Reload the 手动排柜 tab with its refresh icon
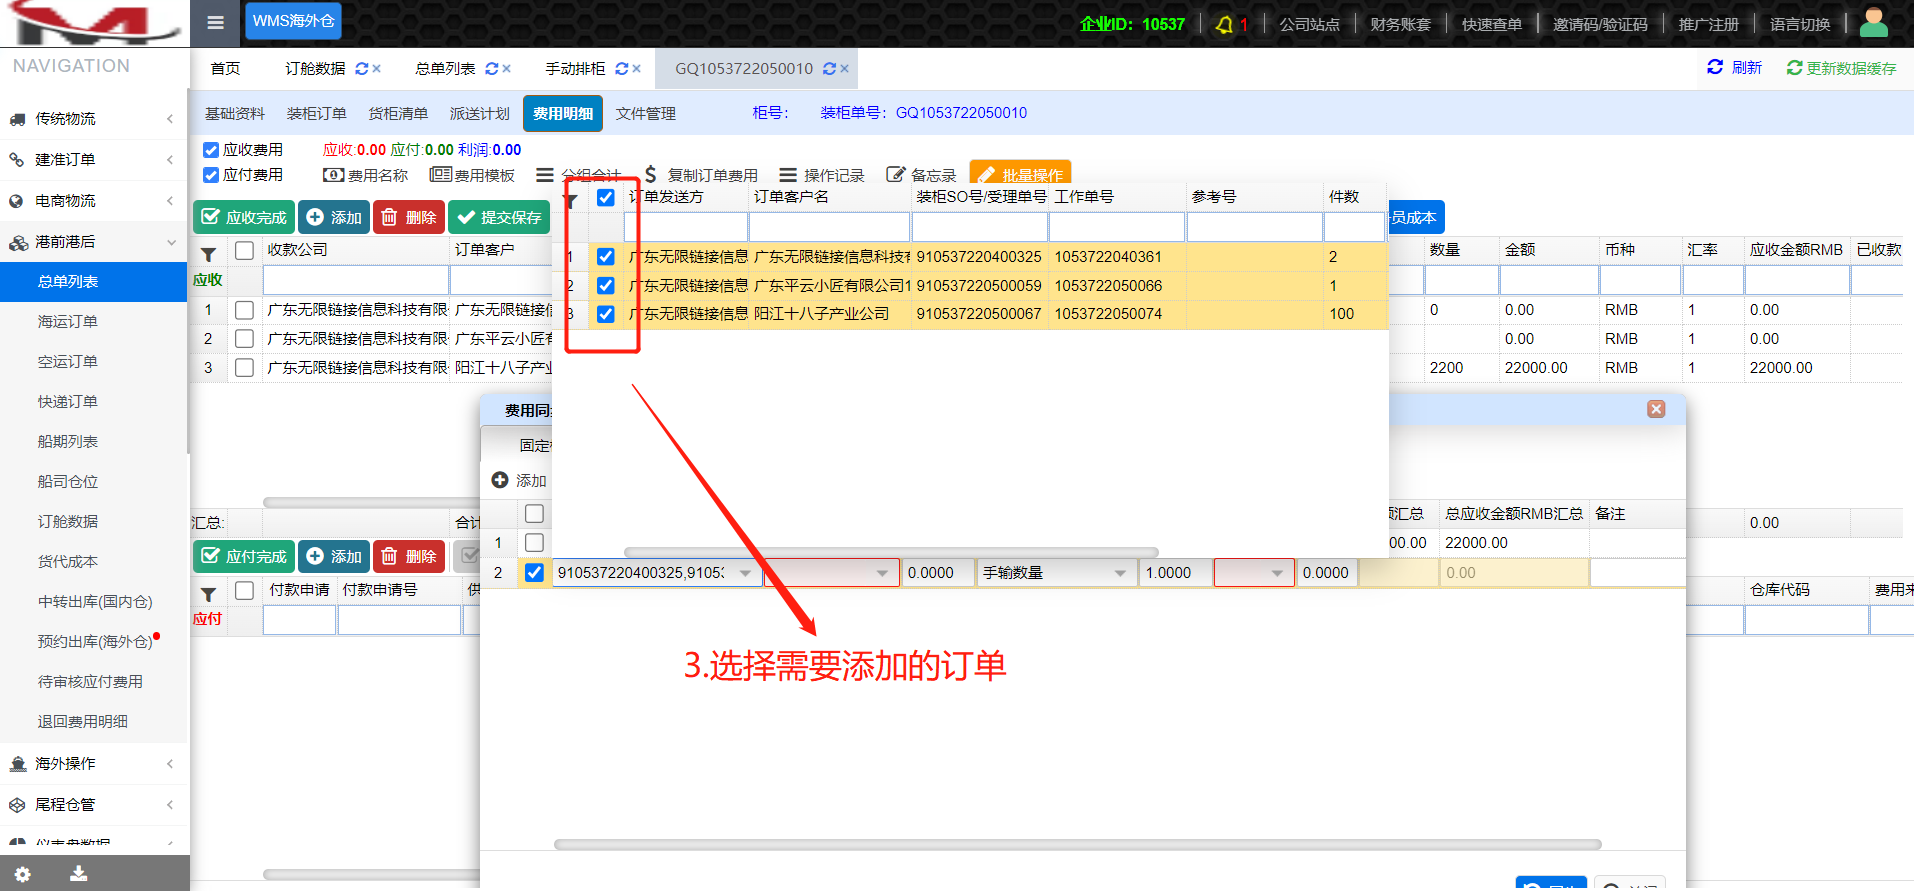 pyautogui.click(x=621, y=69)
